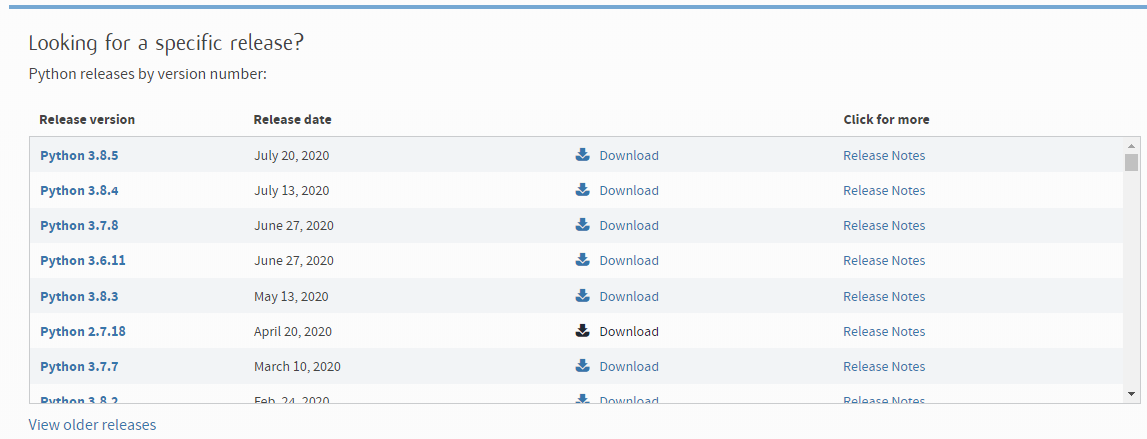Click the Python releases by version number text
The height and width of the screenshot is (439, 1147).
(148, 75)
